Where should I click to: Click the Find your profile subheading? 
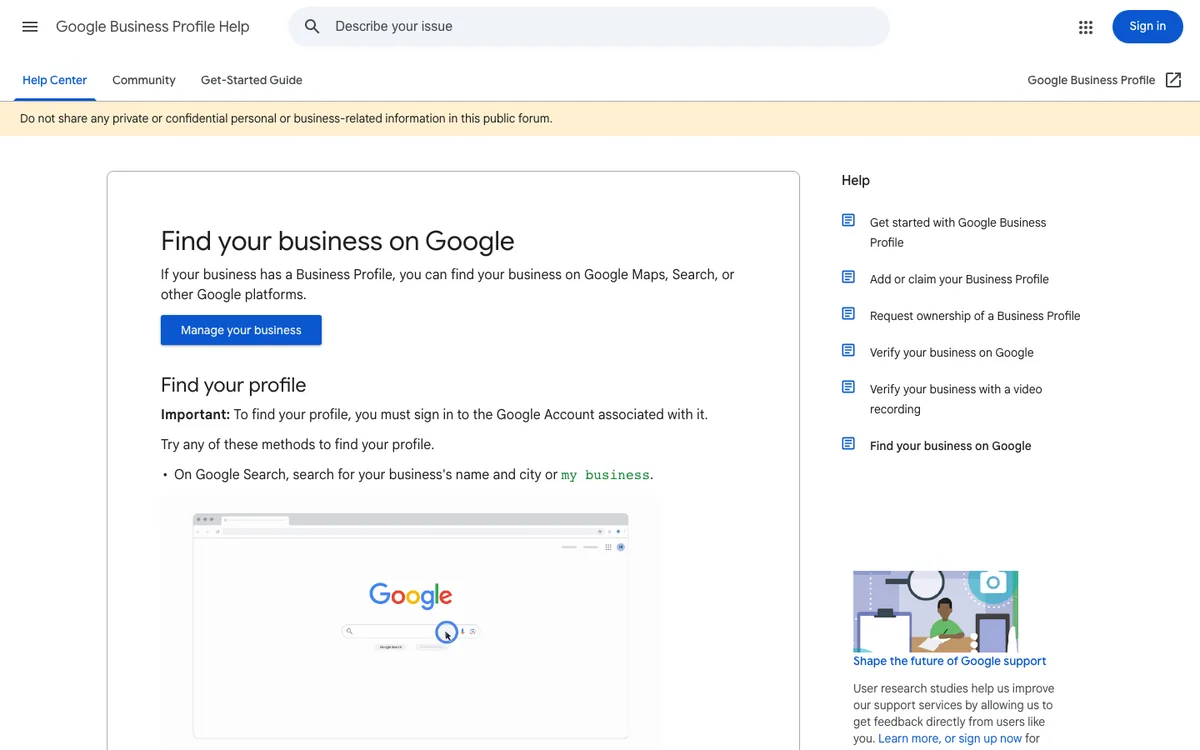[233, 385]
